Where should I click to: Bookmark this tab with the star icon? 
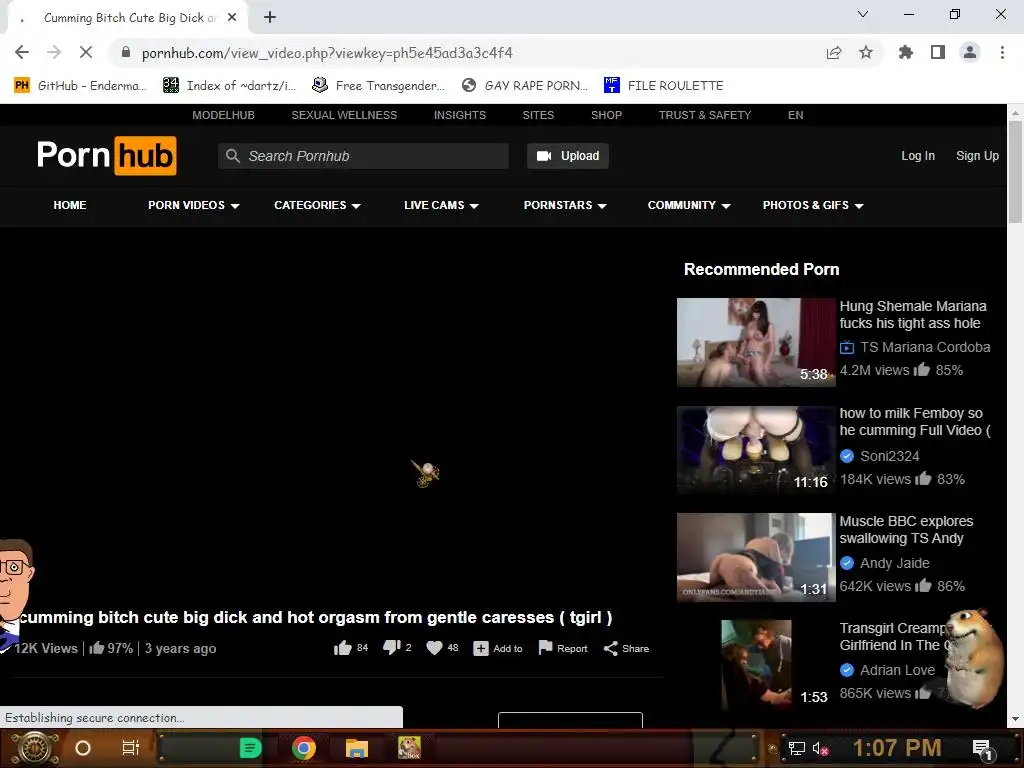coord(866,52)
